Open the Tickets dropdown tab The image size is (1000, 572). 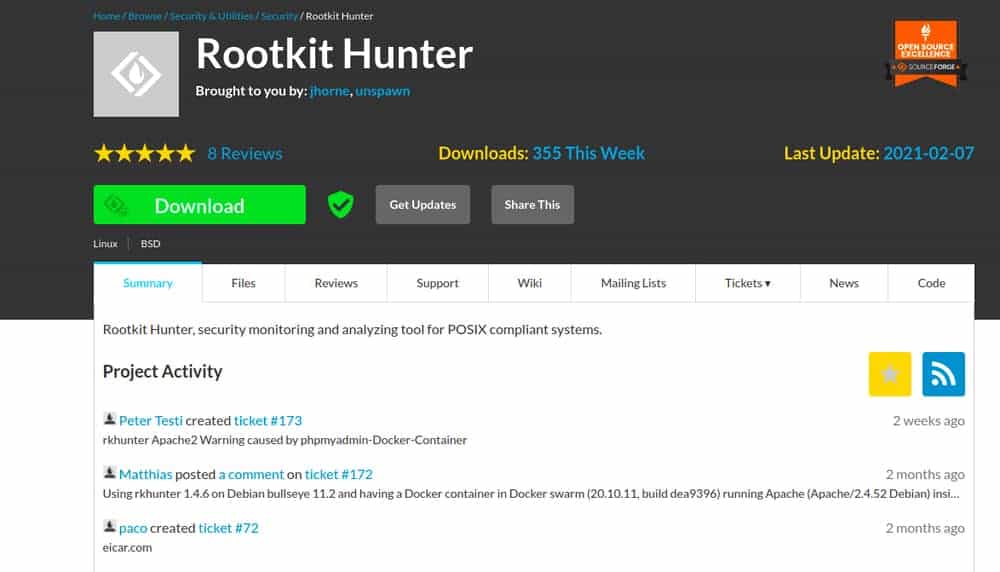747,283
